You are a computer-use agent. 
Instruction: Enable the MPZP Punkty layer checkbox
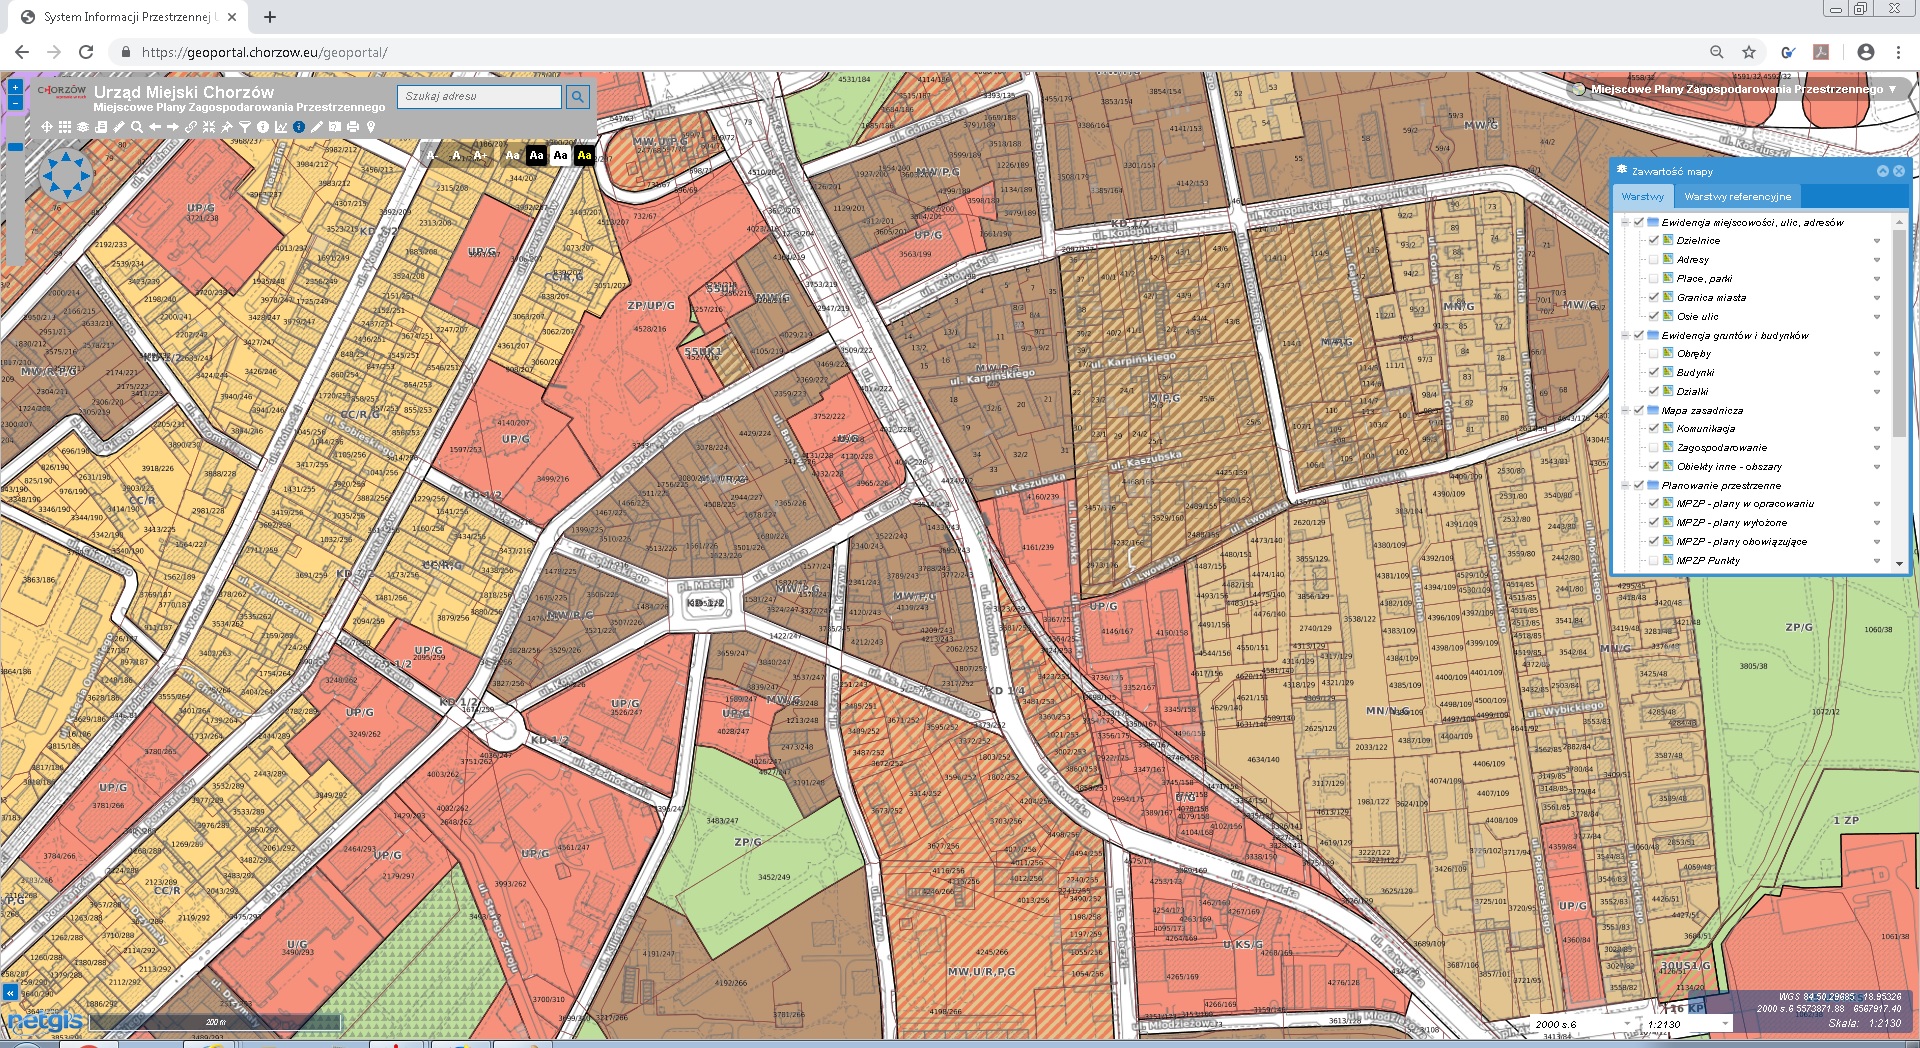[1654, 561]
